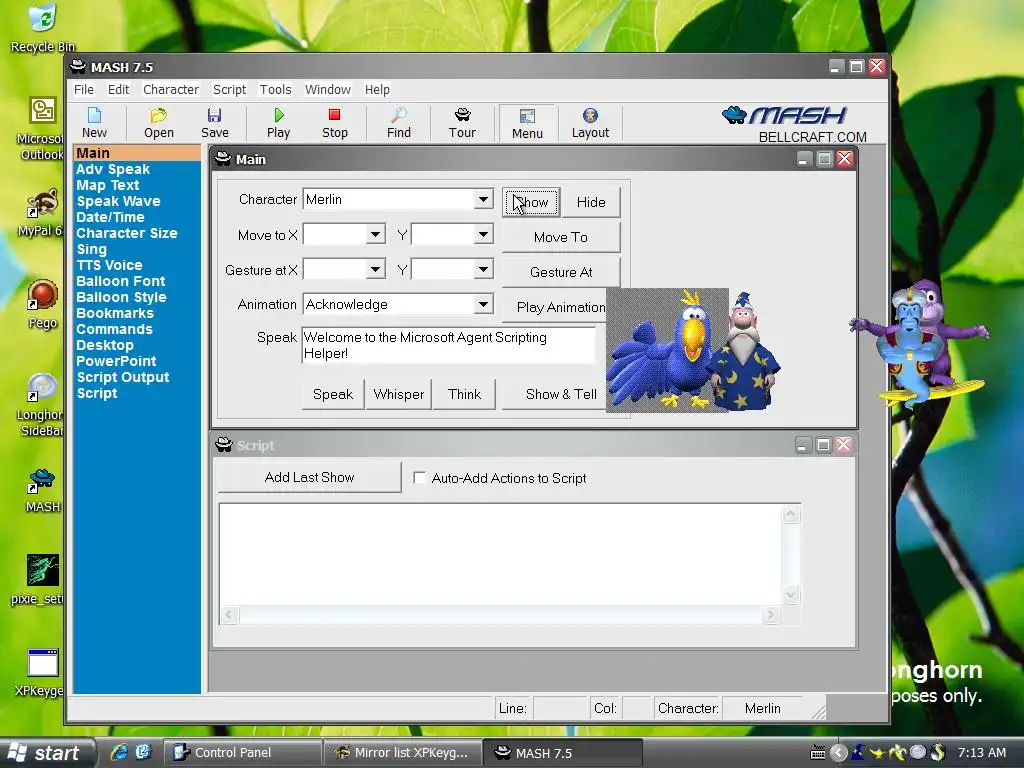Switch to Control Panel taskbar button

pyautogui.click(x=242, y=753)
